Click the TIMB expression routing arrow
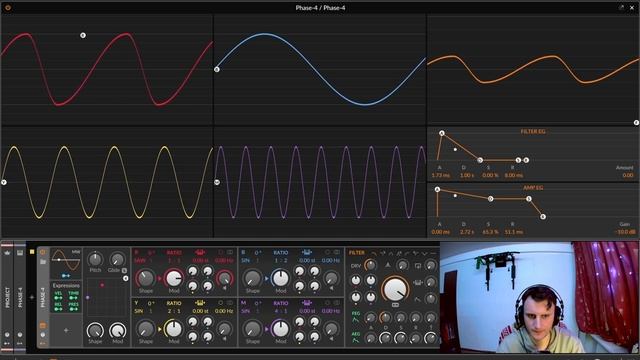The image size is (640, 360). 73,298
